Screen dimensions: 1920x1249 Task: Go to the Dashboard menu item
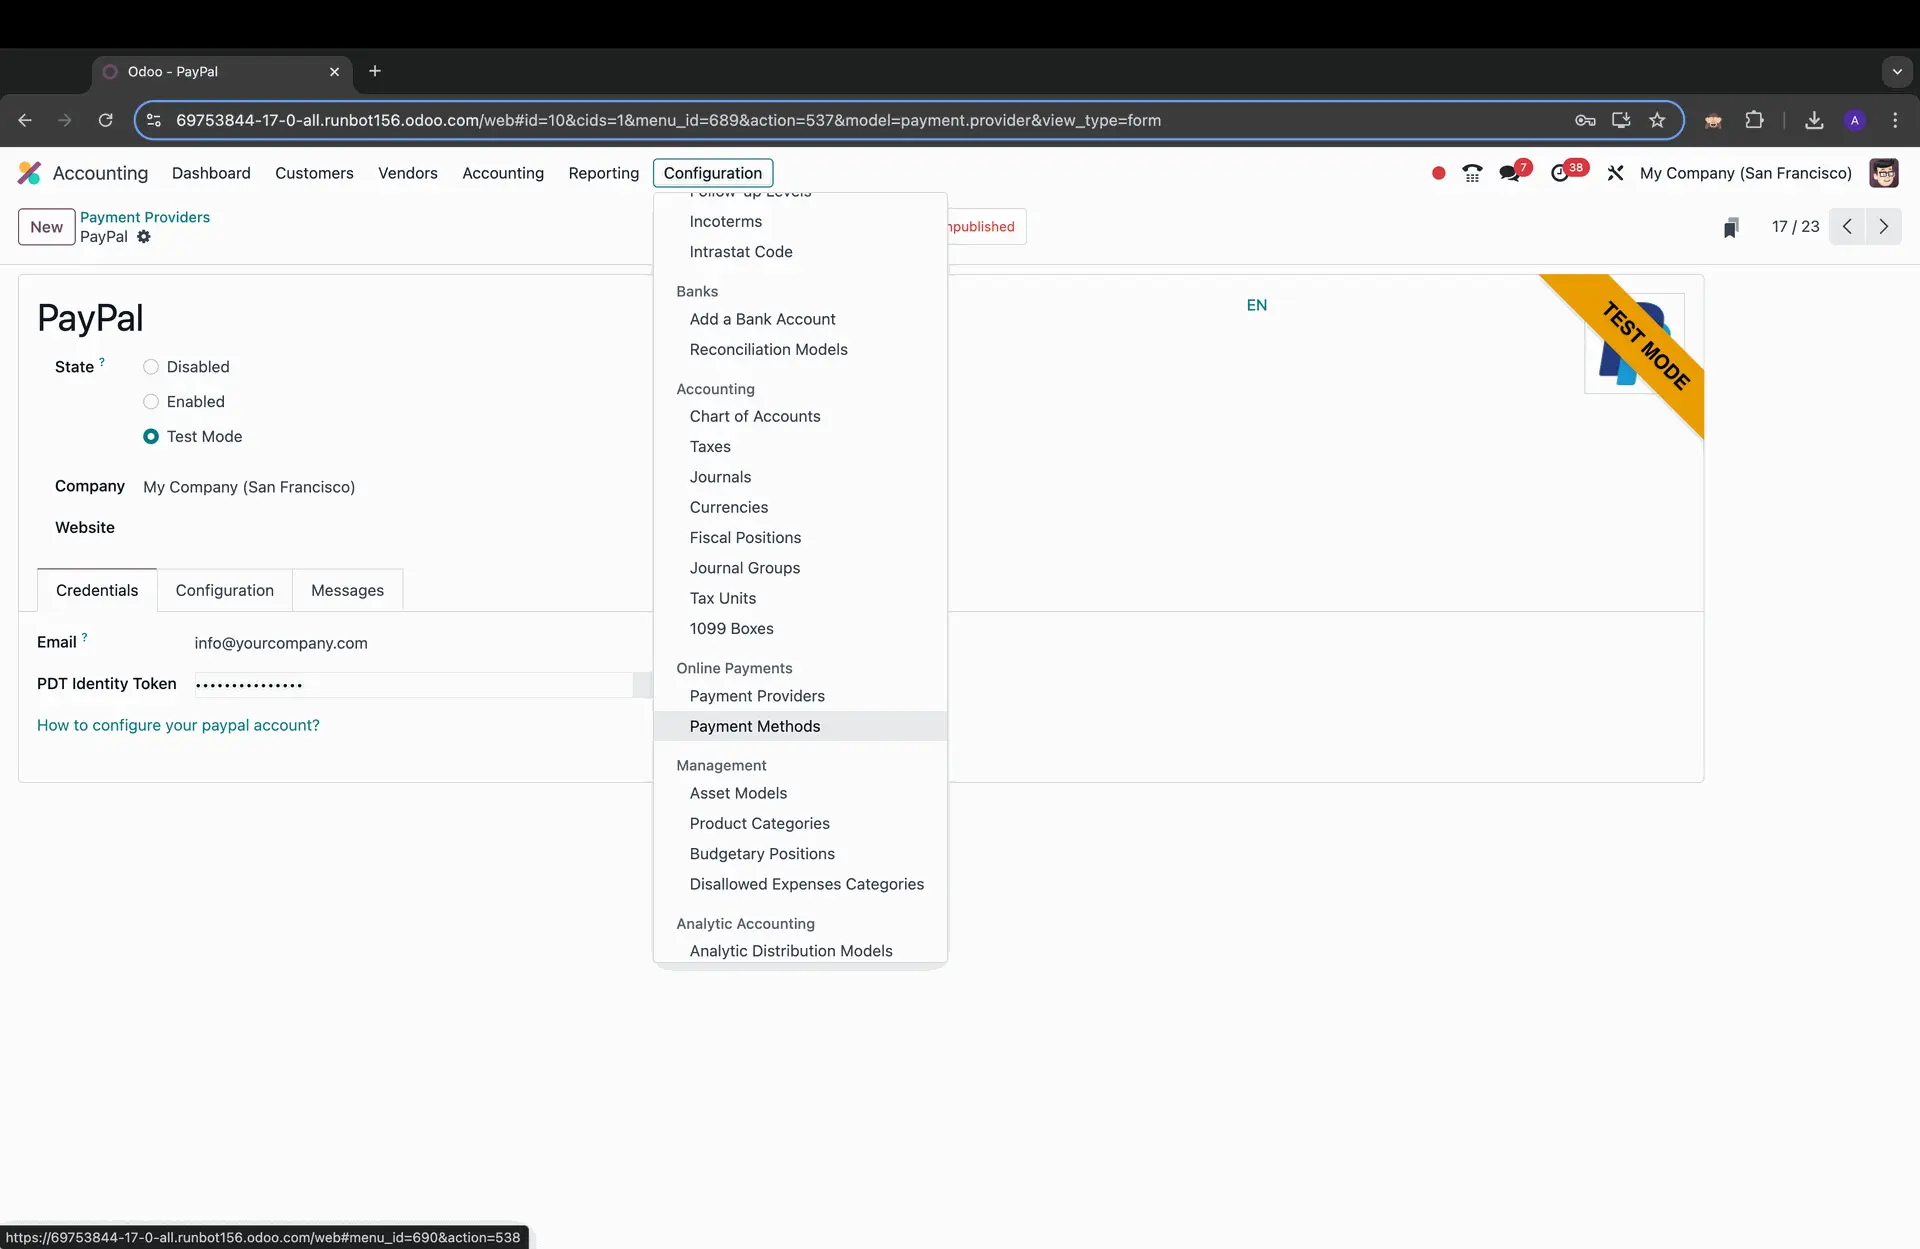pos(211,173)
